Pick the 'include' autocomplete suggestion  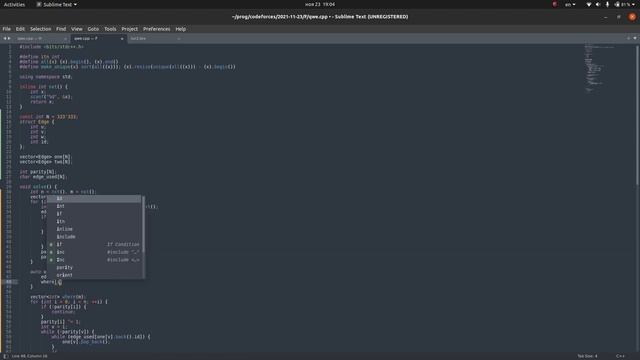click(94, 237)
